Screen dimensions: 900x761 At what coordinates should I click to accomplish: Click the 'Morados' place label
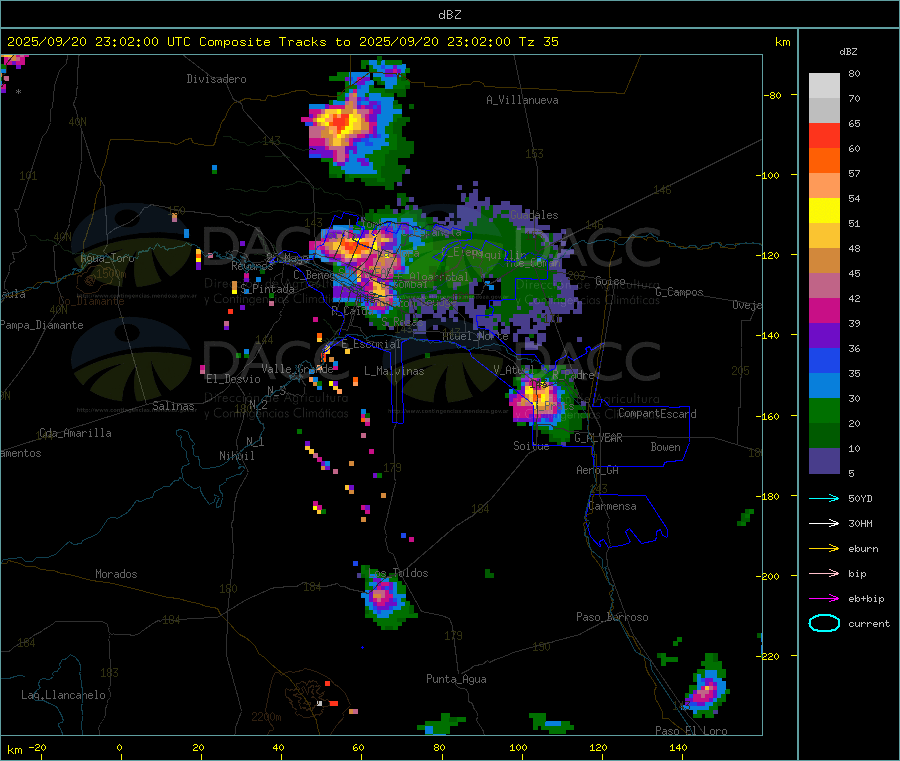[116, 574]
